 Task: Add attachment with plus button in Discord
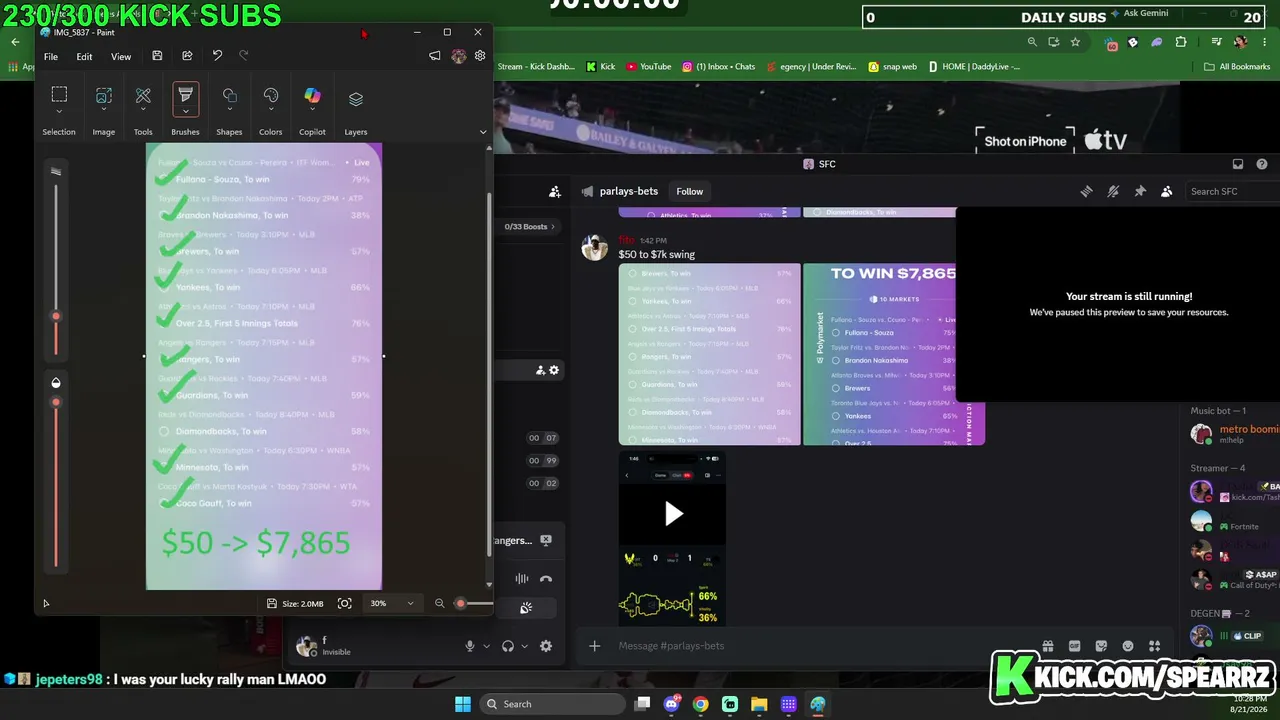[594, 646]
